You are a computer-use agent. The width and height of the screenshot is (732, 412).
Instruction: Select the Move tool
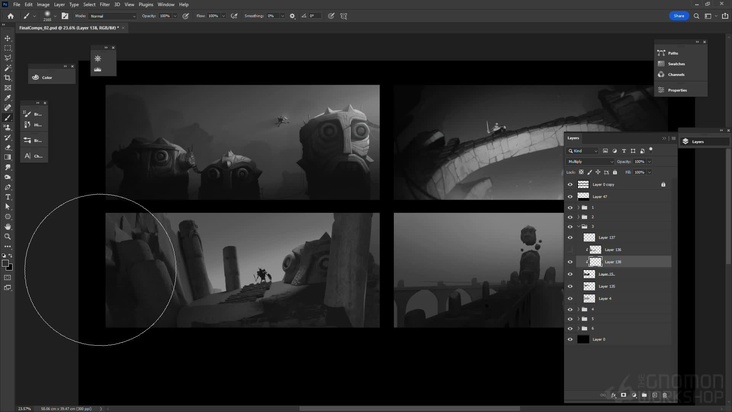[x=7, y=38]
